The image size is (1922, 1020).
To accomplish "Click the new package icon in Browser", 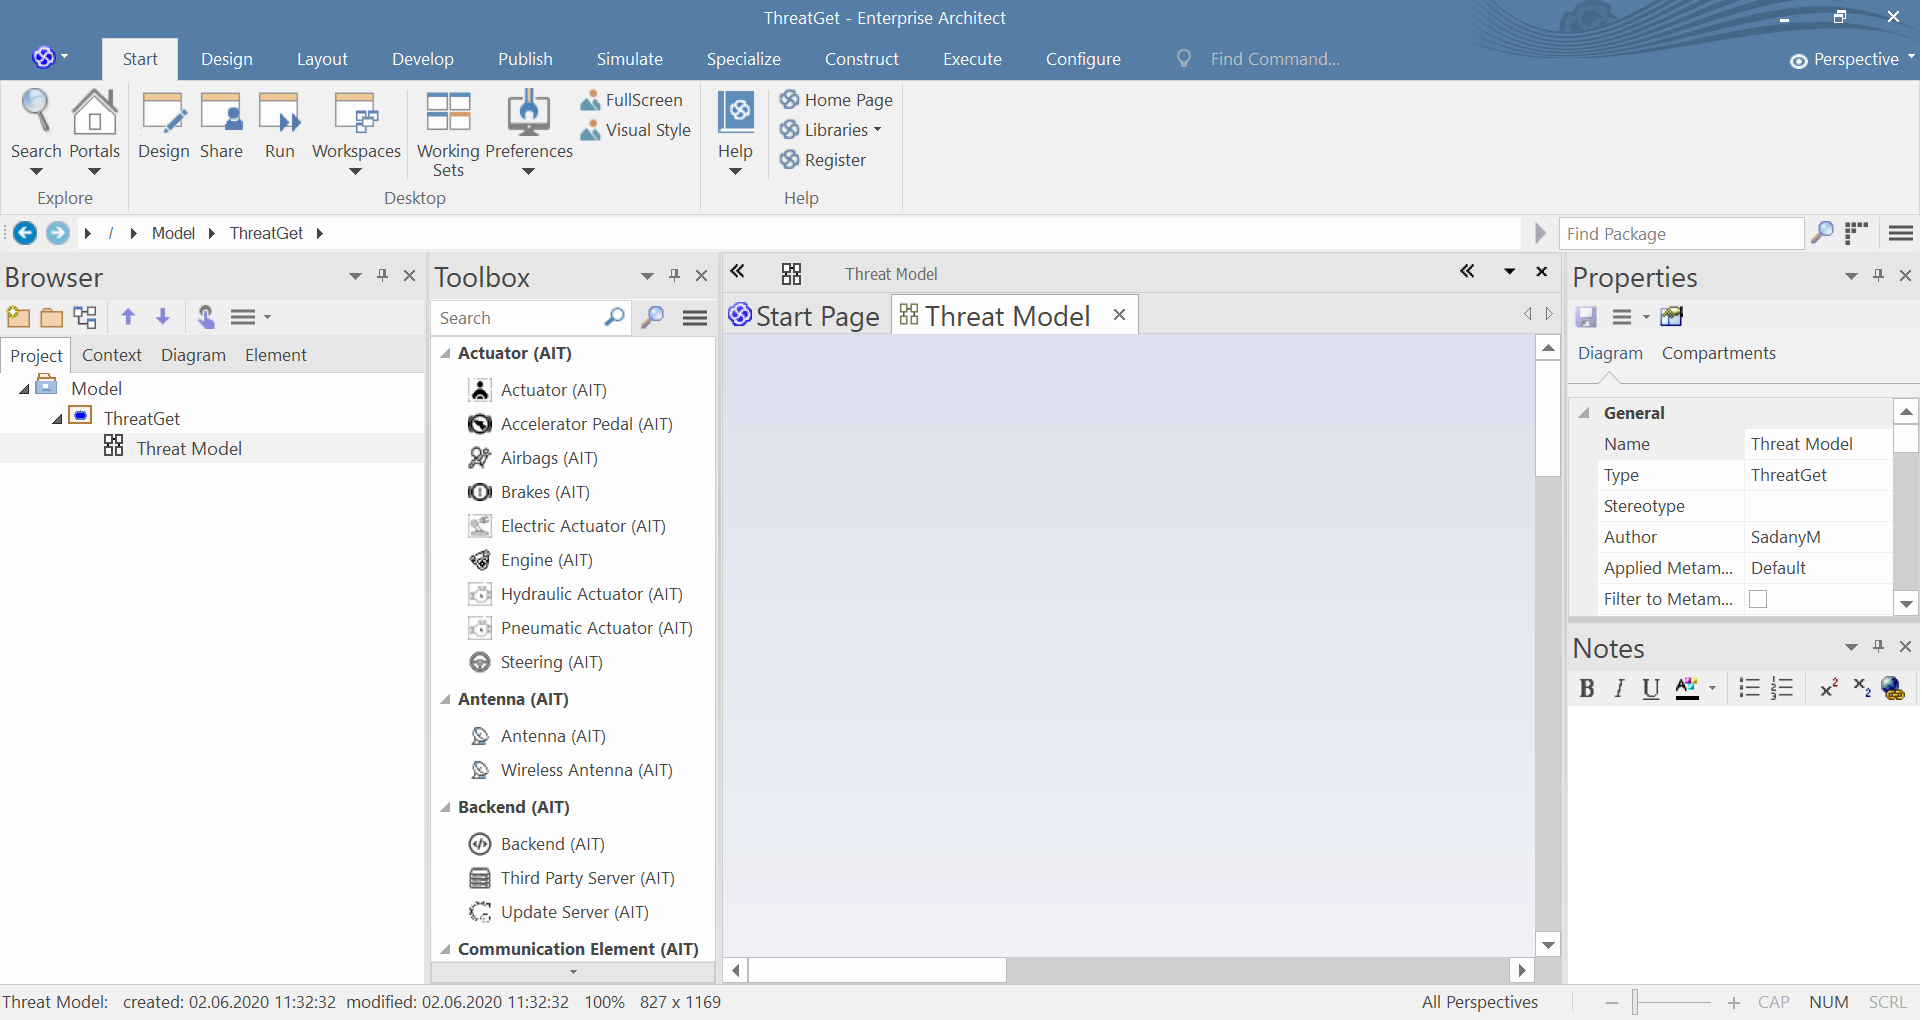I will pyautogui.click(x=18, y=317).
